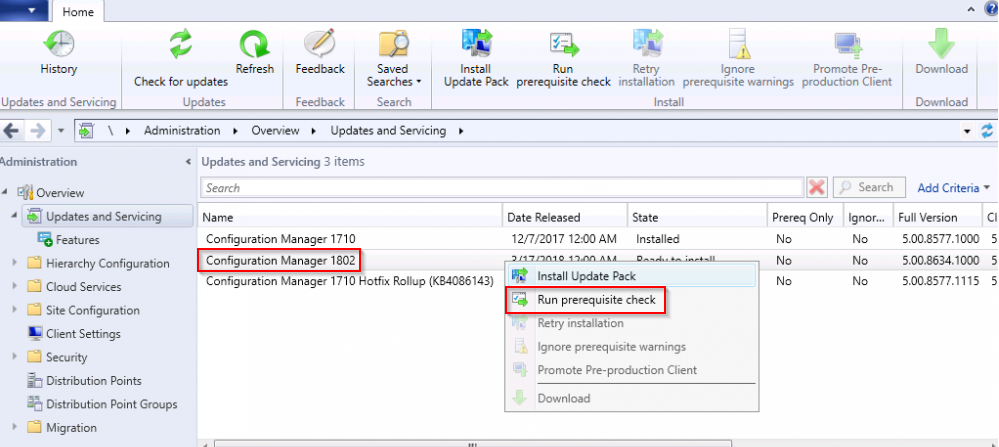Click the 5.00.8577.1115 version cell

(x=938, y=281)
